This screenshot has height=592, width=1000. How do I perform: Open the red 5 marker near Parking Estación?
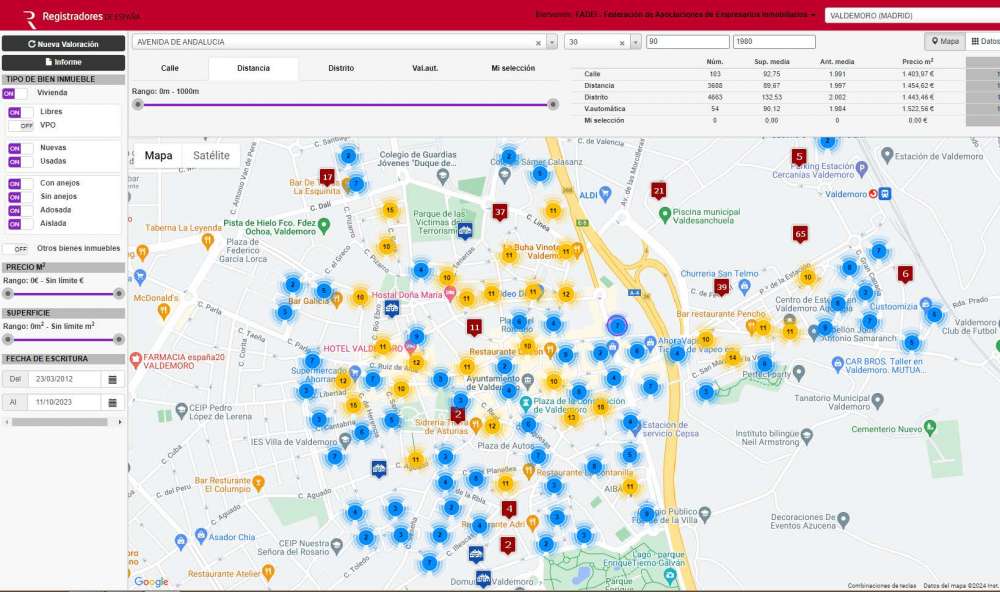(x=799, y=157)
